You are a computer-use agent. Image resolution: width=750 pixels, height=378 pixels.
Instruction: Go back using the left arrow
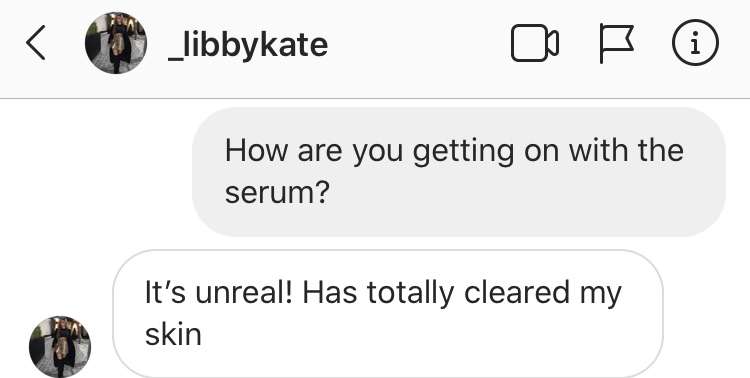click(36, 43)
